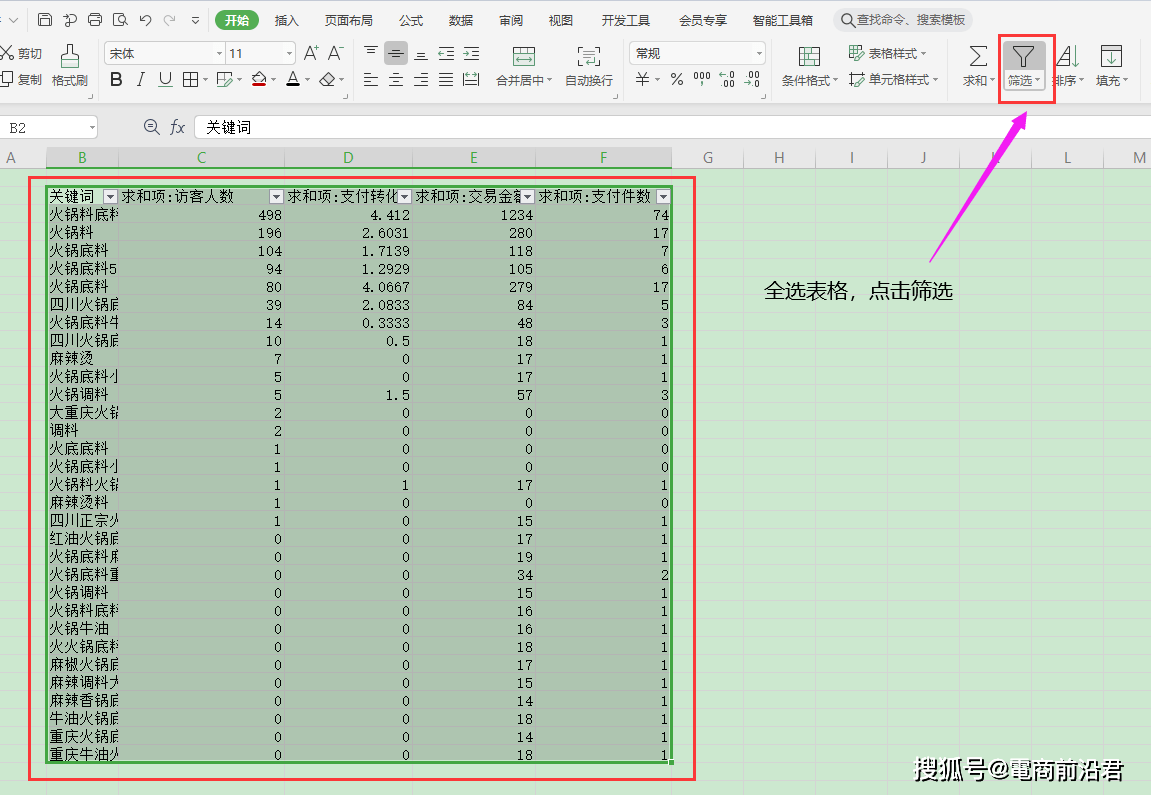Click decrease indent icon
The width and height of the screenshot is (1151, 795).
tap(446, 53)
